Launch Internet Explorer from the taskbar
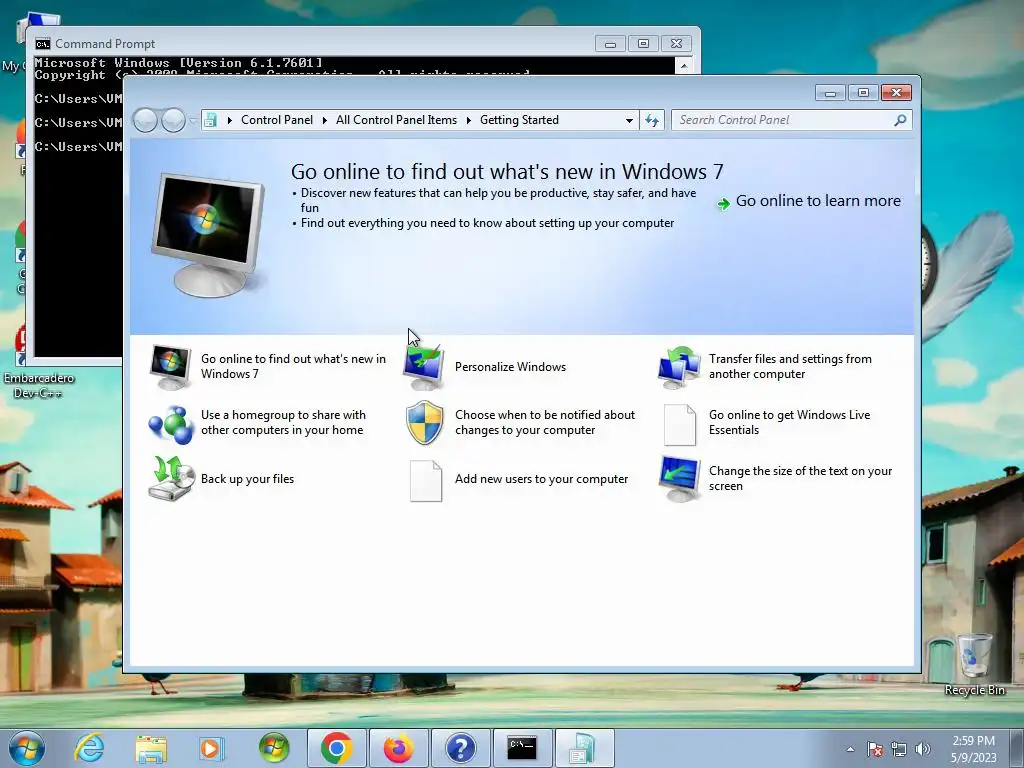 tap(89, 748)
